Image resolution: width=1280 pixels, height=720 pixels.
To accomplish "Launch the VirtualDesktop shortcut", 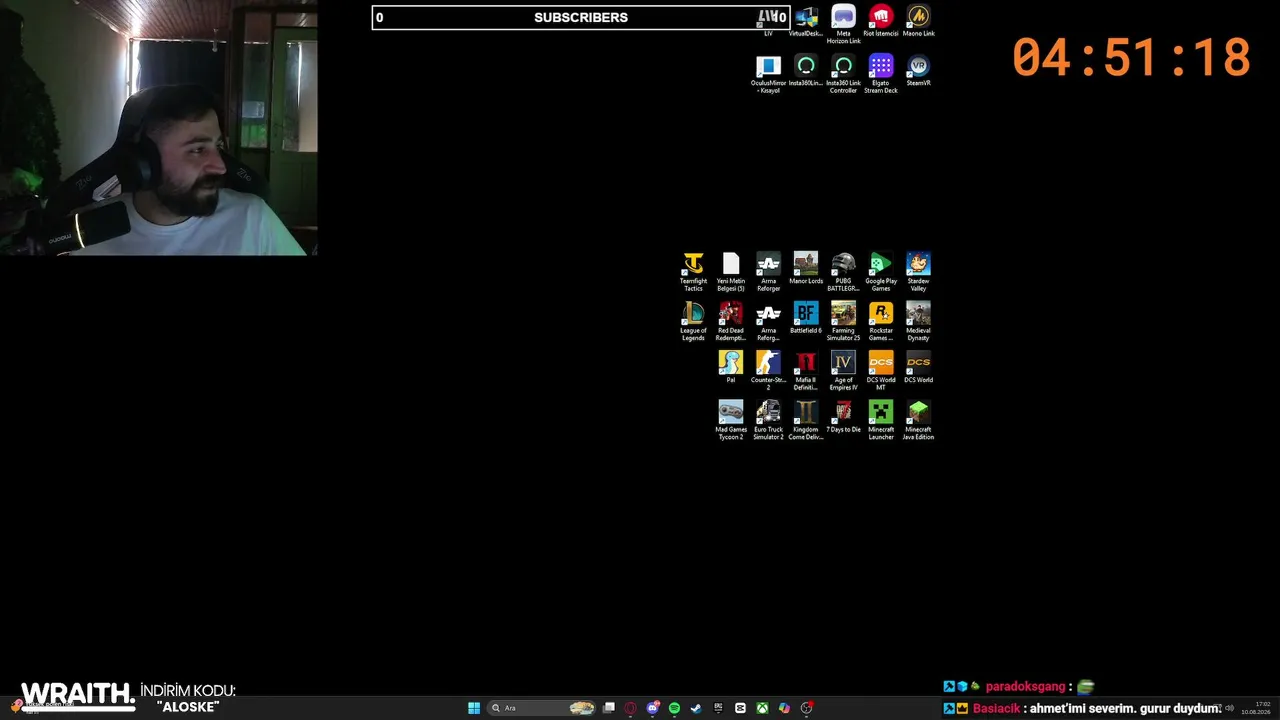I will (x=806, y=21).
